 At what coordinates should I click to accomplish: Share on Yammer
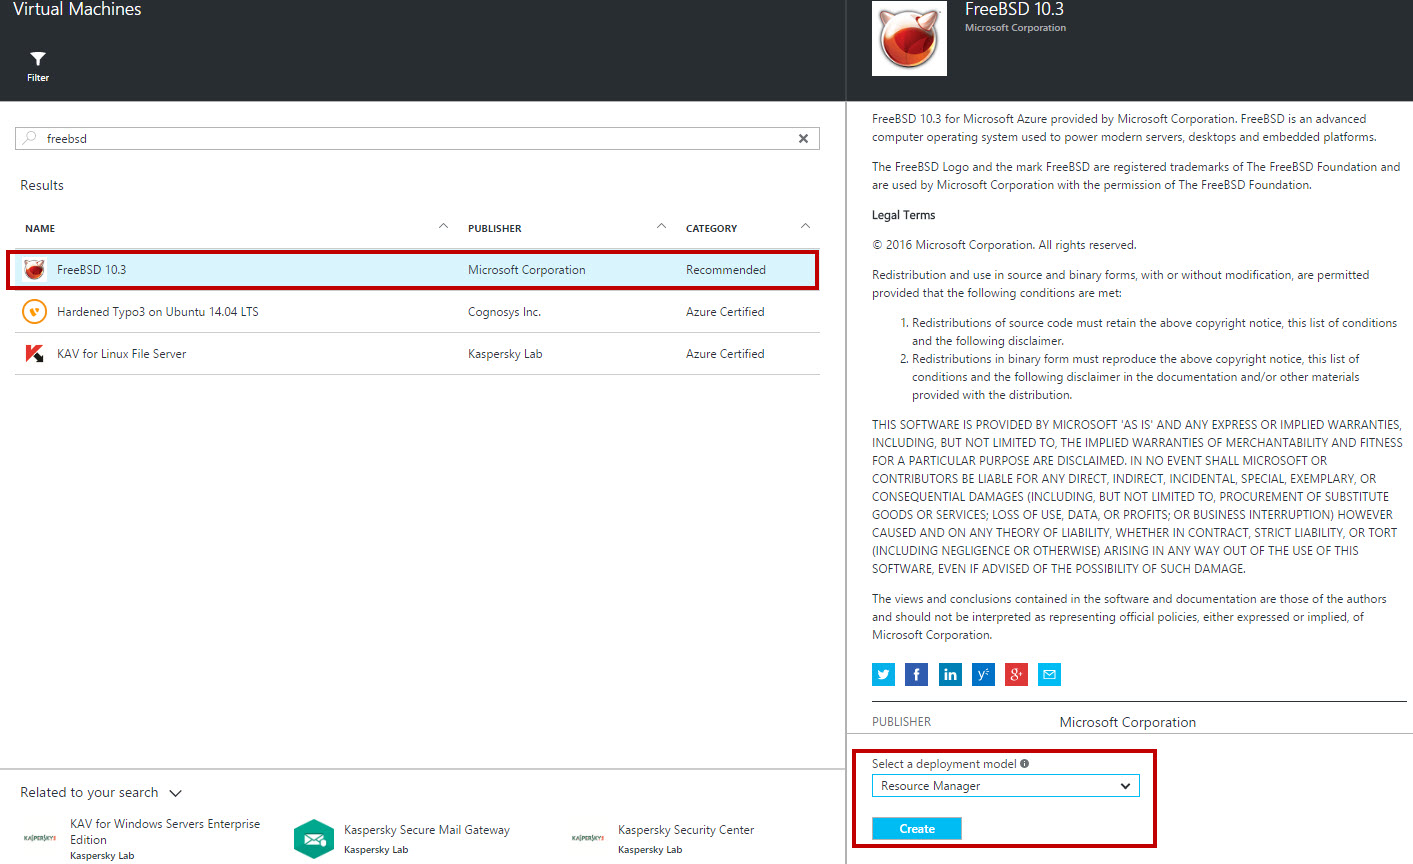983,674
